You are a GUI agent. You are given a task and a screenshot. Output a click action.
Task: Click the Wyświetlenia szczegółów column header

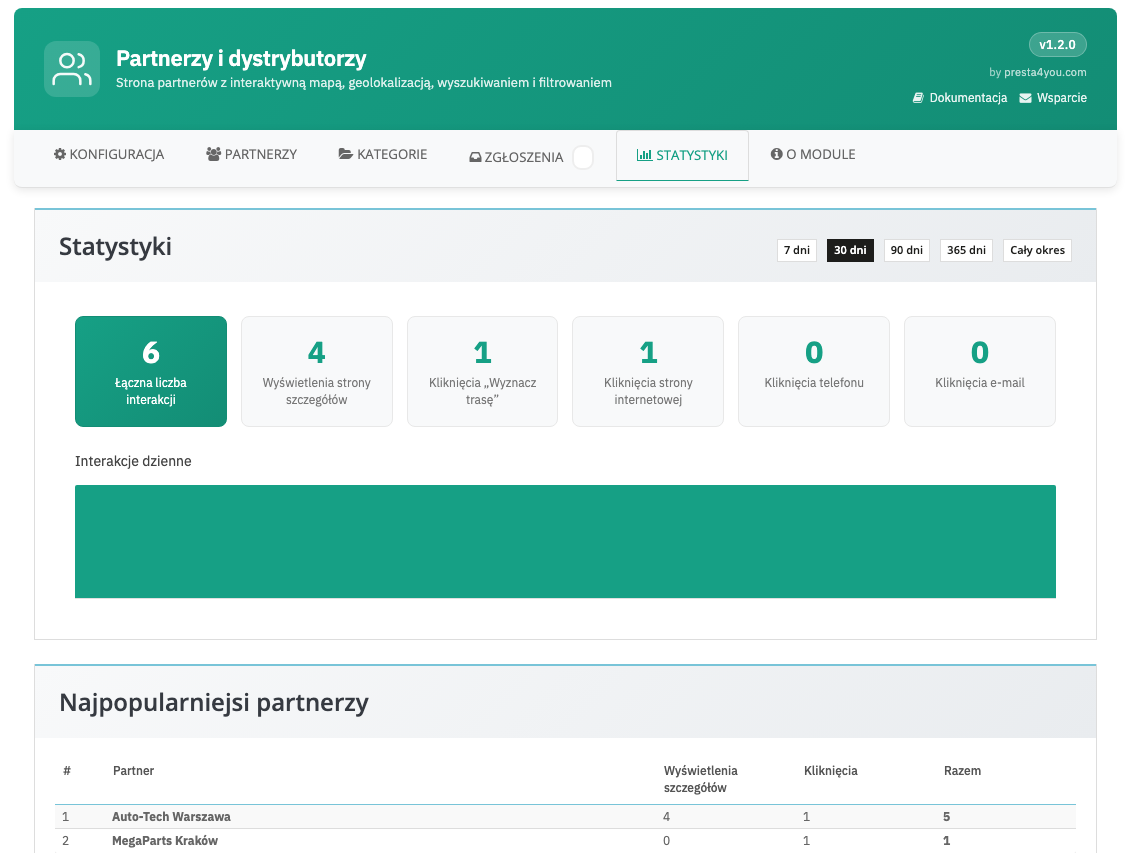tap(701, 780)
